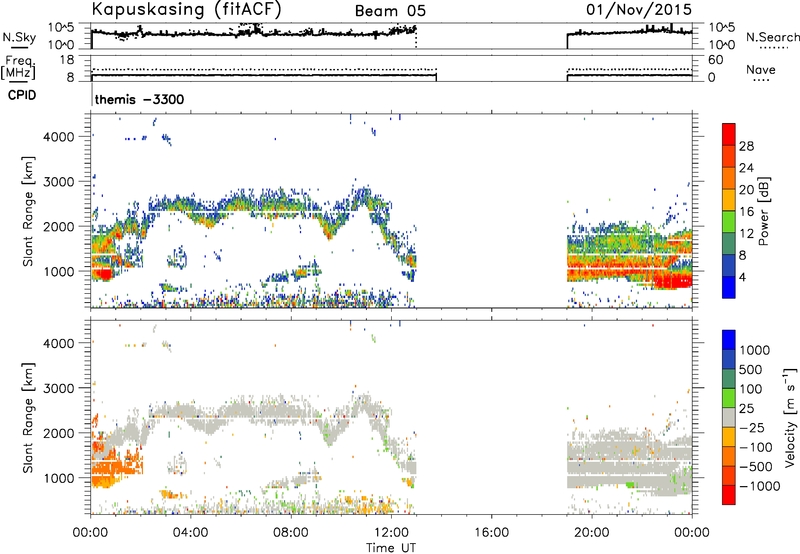Viewport: 800px width, 554px height.
Task: Click the power panel "Slant Range [km]" label
Action: click(28, 212)
